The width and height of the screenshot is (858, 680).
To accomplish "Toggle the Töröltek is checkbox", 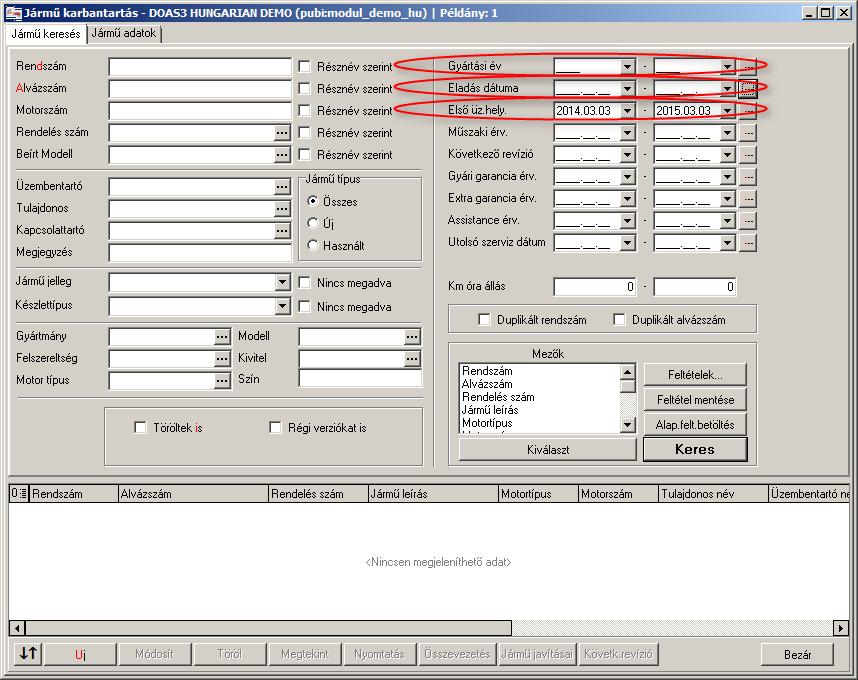I will pyautogui.click(x=140, y=427).
